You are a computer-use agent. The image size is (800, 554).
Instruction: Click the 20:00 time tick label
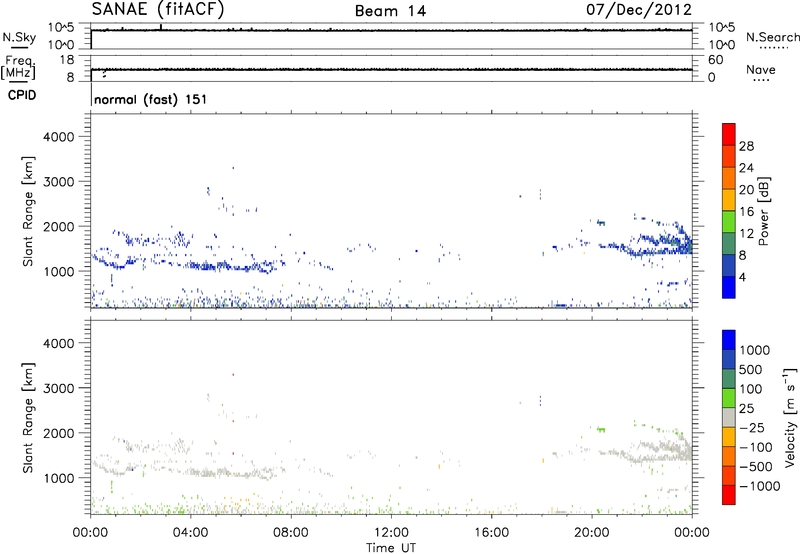pyautogui.click(x=591, y=533)
